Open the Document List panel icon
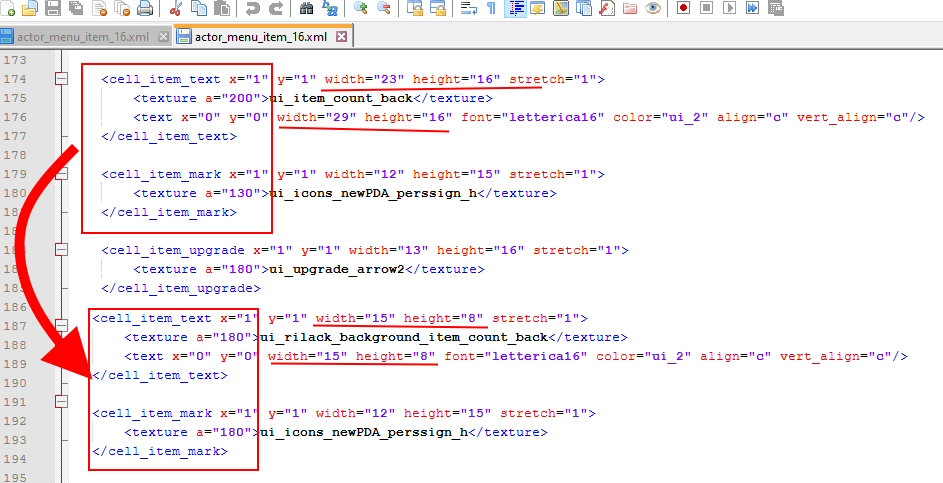This screenshot has width=943, height=483. pyautogui.click(x=583, y=8)
